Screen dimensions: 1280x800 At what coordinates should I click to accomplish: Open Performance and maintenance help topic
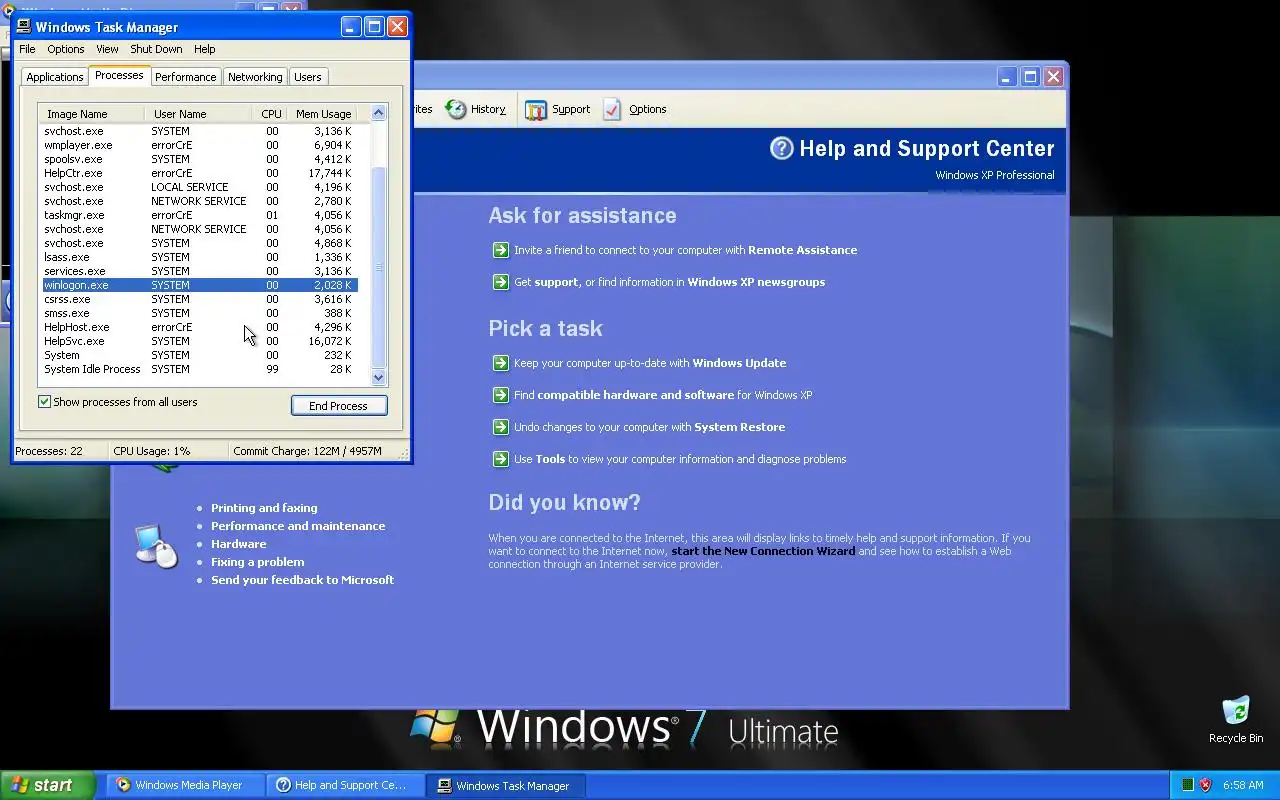[x=298, y=526]
